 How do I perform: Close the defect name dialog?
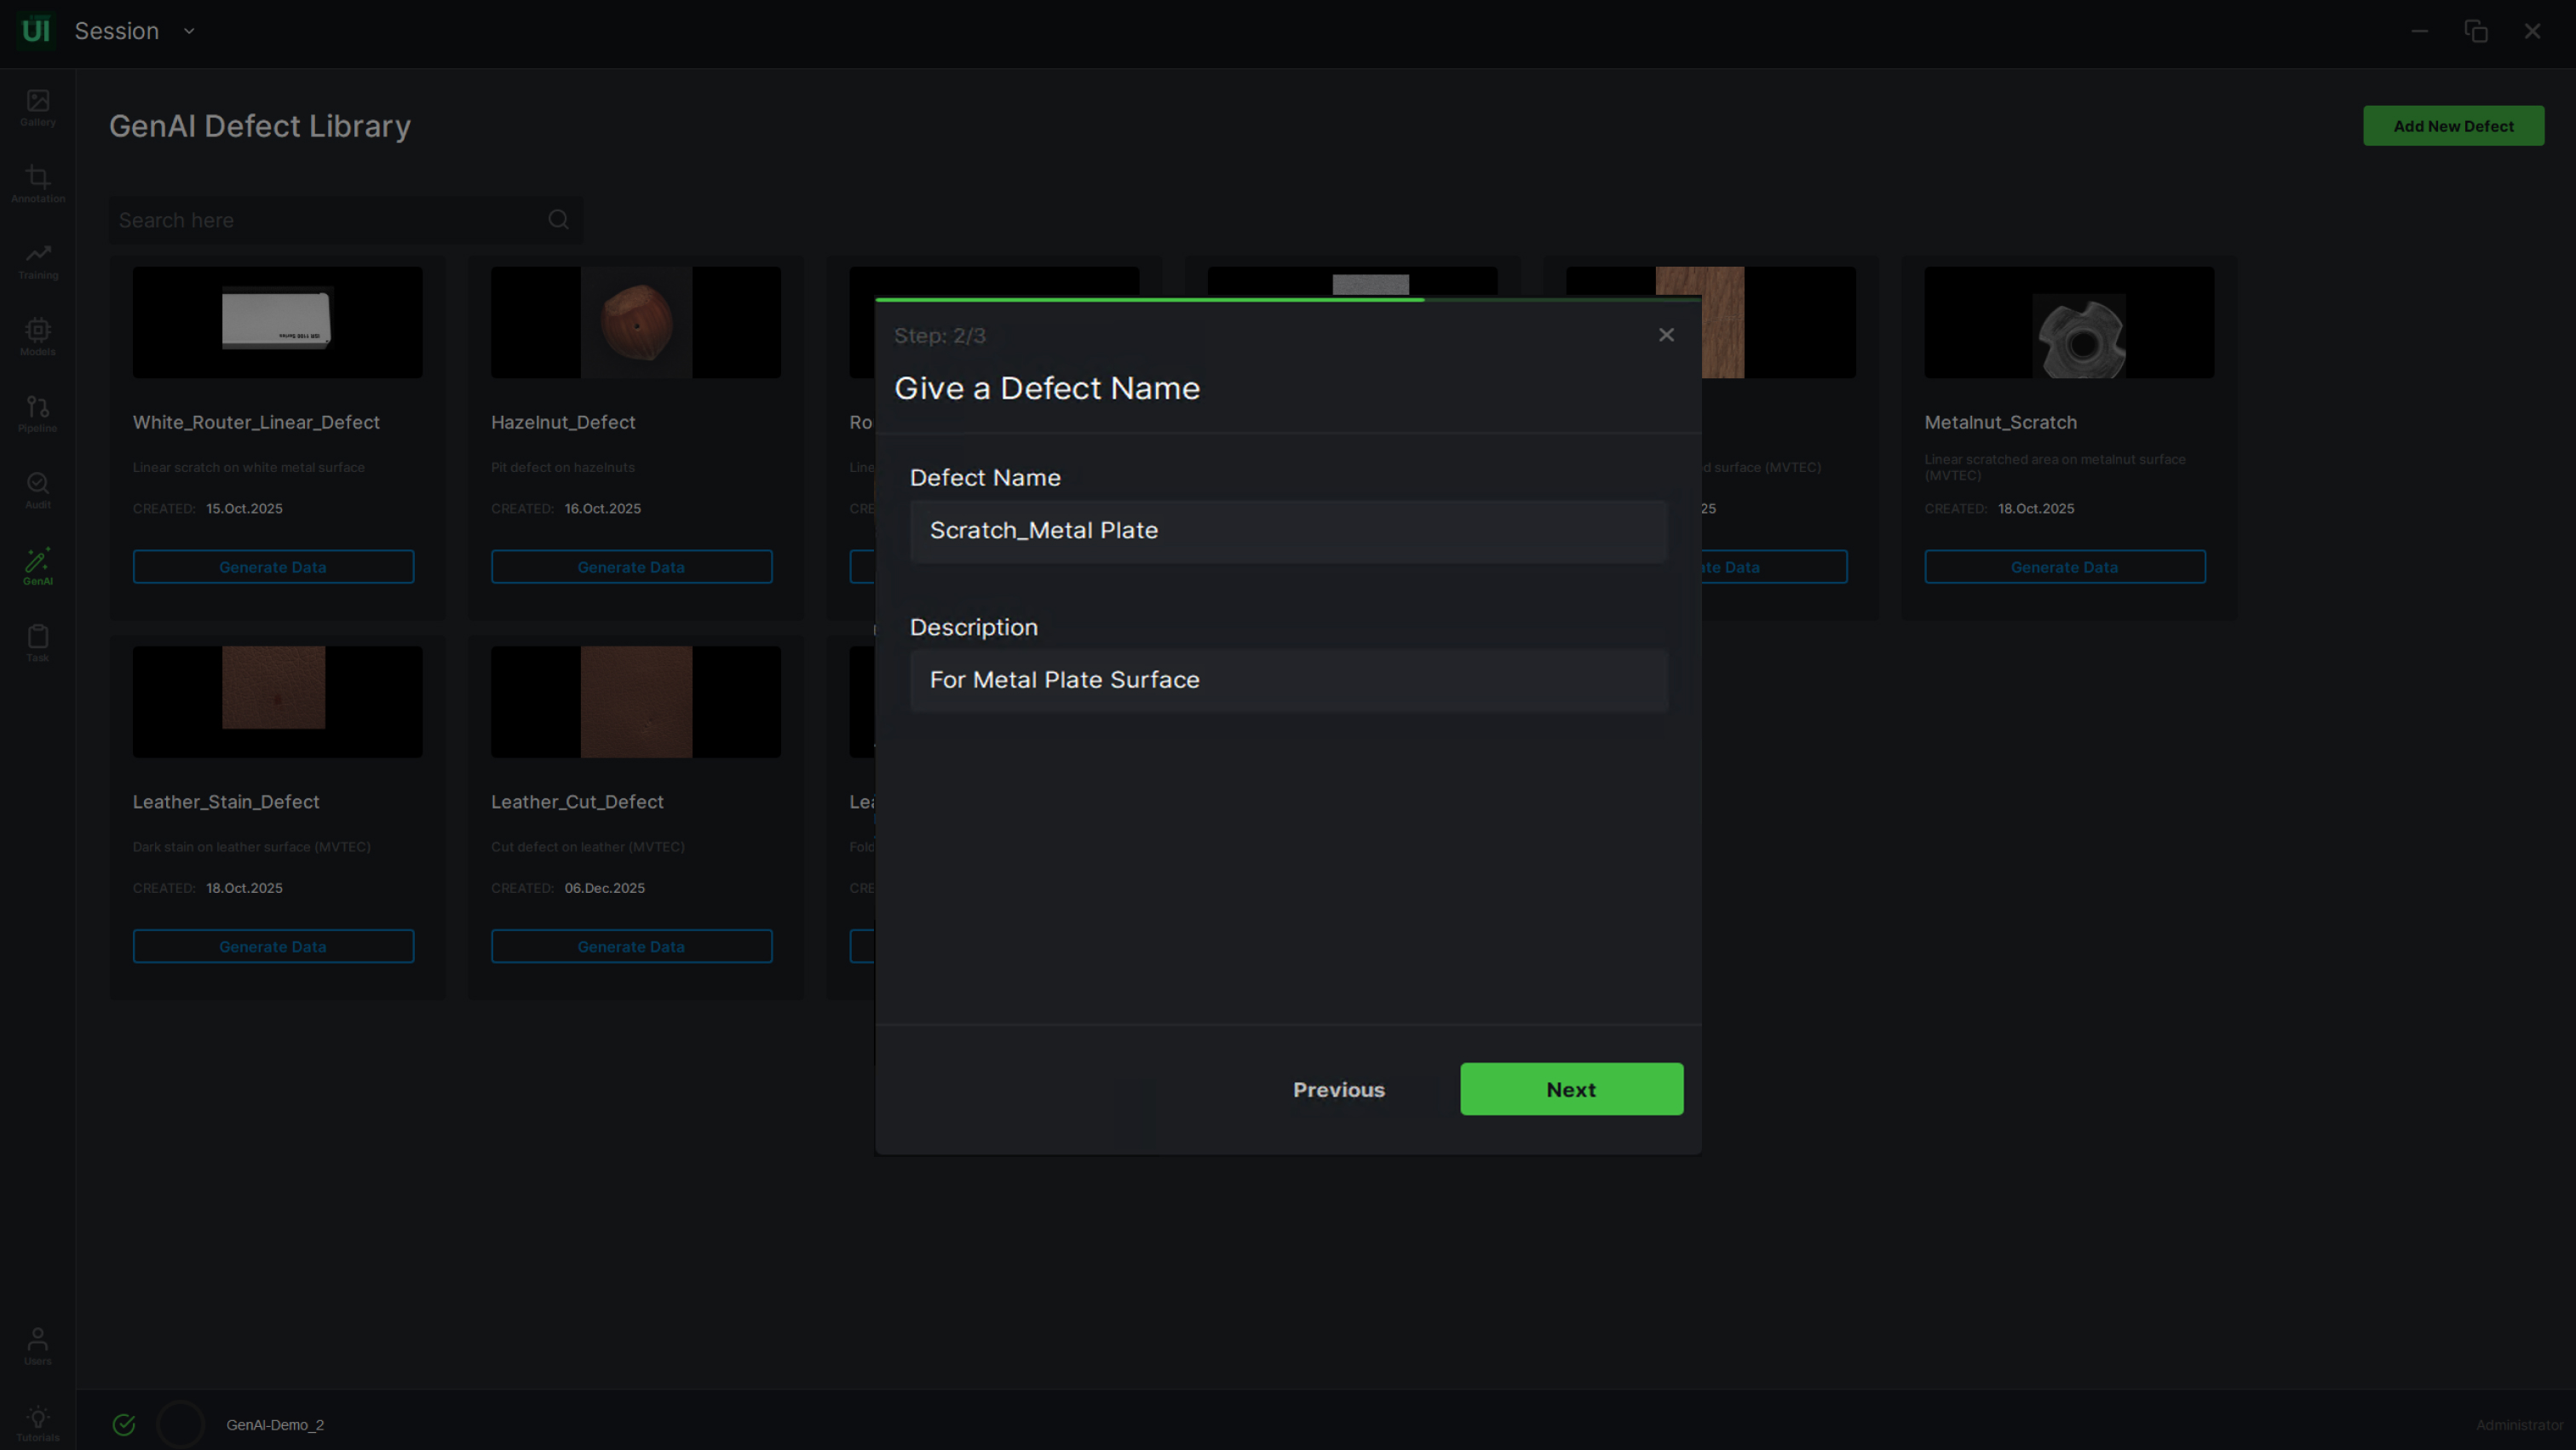tap(1665, 335)
